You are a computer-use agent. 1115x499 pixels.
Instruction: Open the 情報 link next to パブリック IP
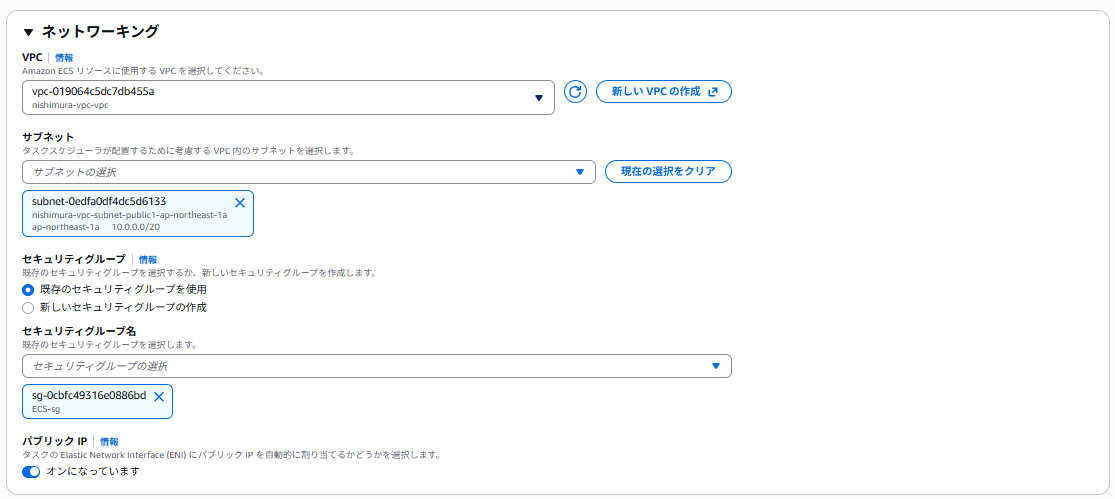(109, 441)
